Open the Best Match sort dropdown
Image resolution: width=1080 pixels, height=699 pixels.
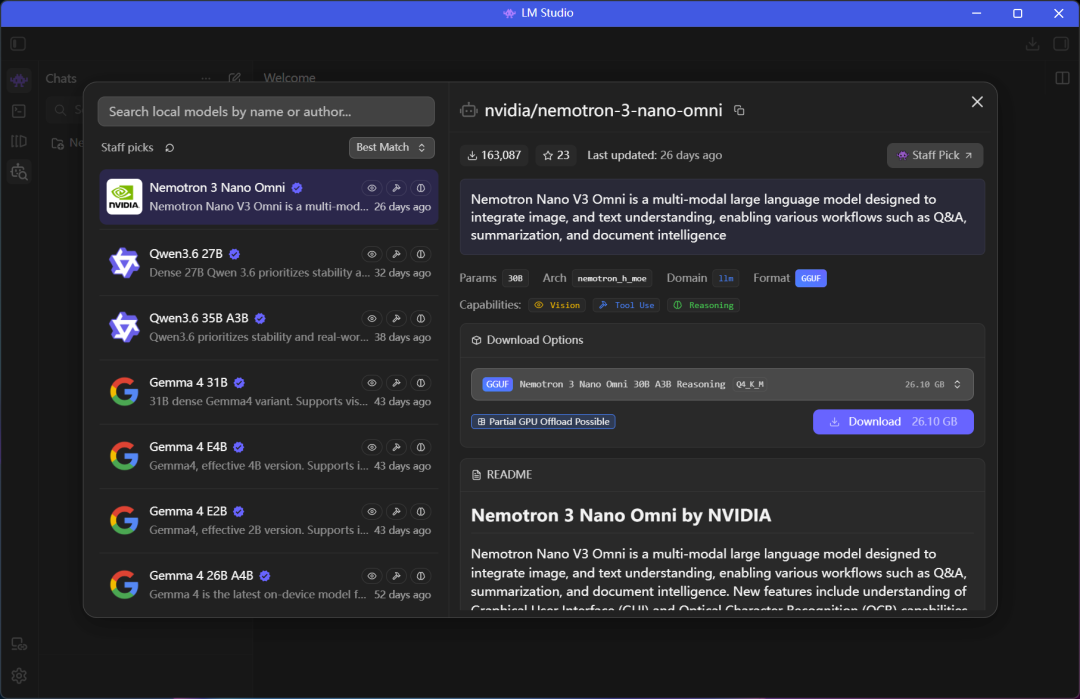(391, 147)
